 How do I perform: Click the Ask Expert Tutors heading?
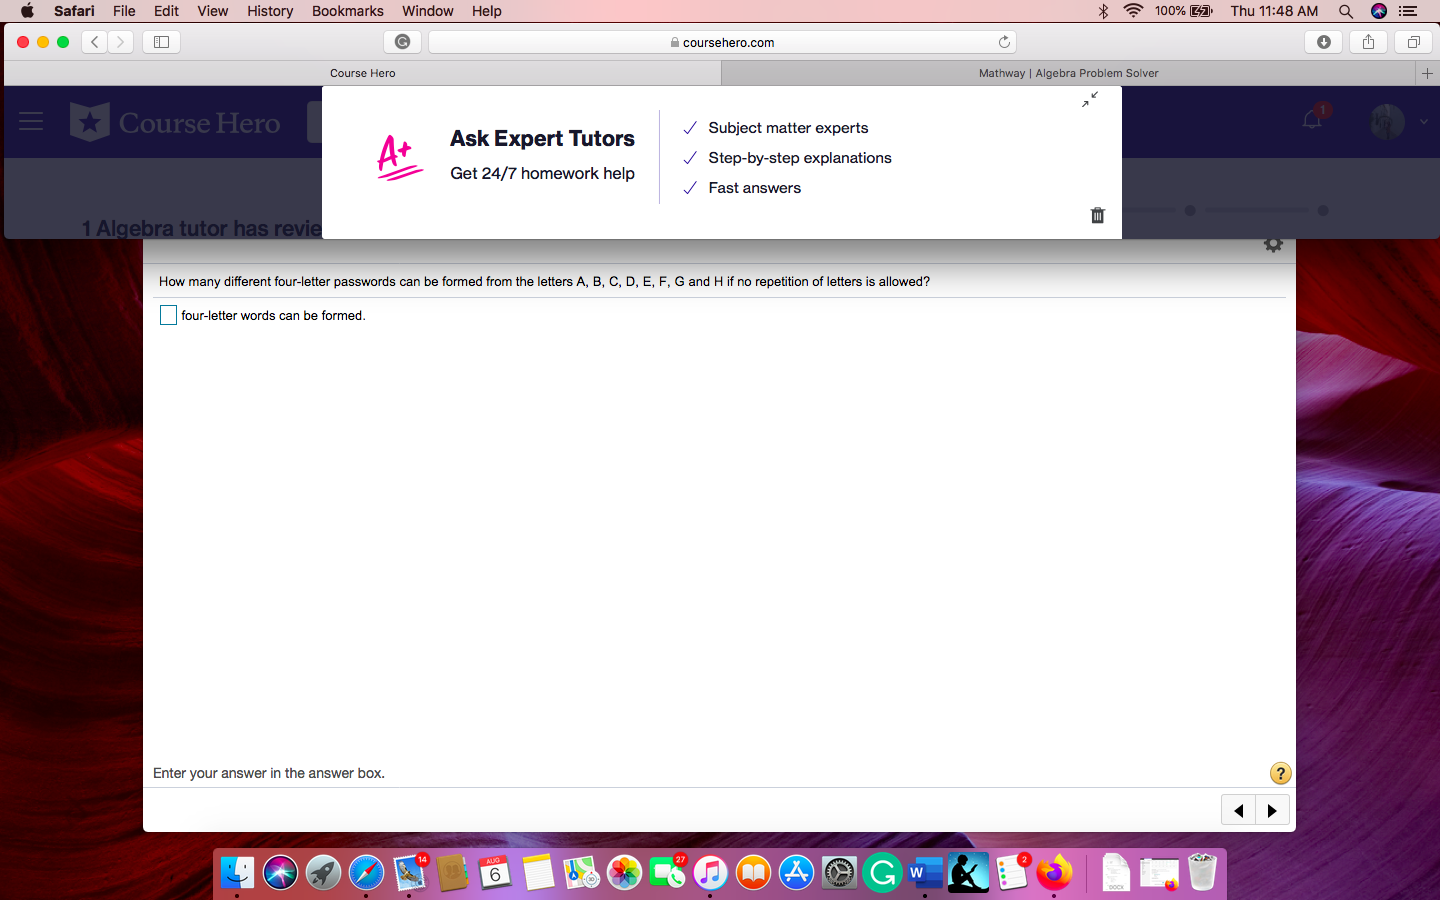542,138
